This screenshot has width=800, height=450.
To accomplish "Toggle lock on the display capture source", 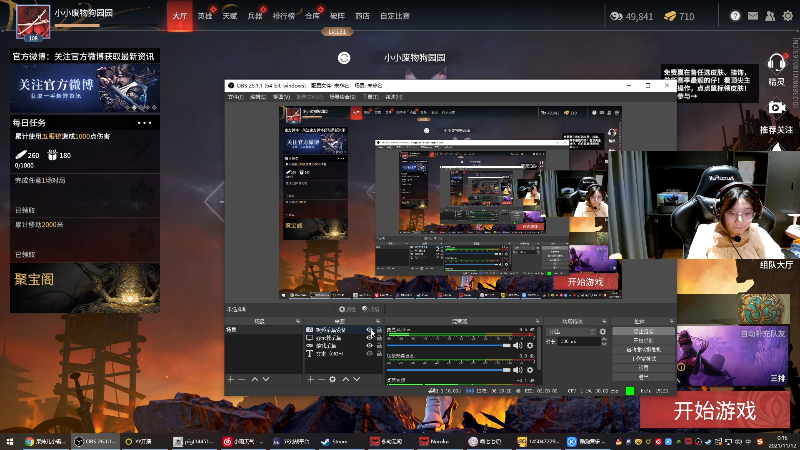I will (x=379, y=338).
